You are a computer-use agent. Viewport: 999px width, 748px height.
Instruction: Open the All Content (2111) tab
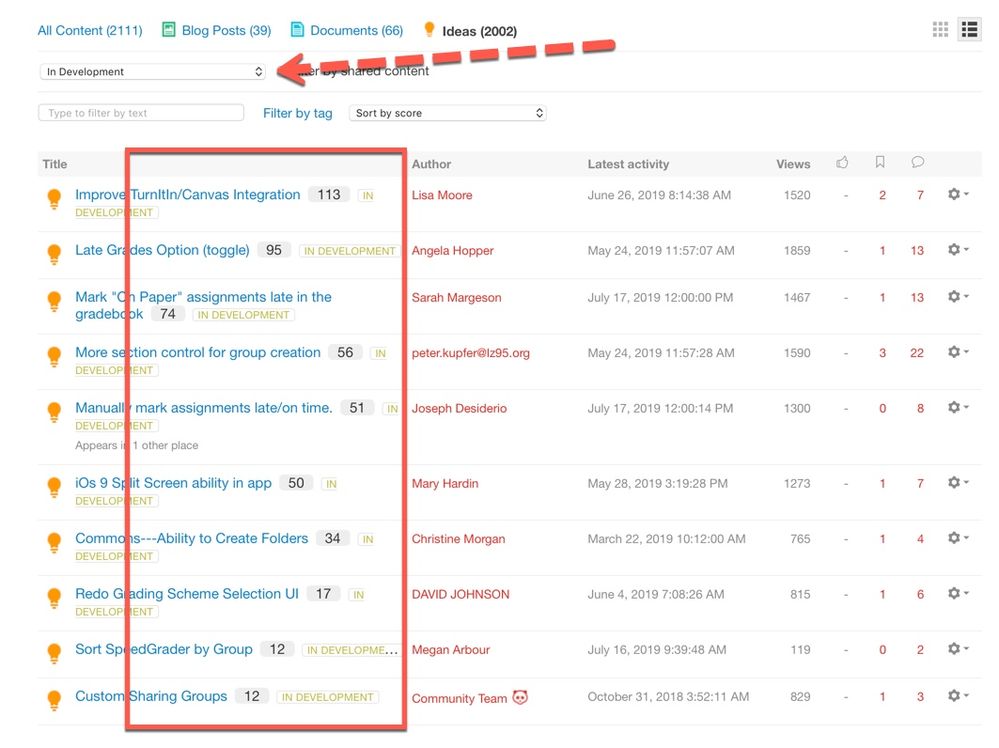(x=90, y=31)
